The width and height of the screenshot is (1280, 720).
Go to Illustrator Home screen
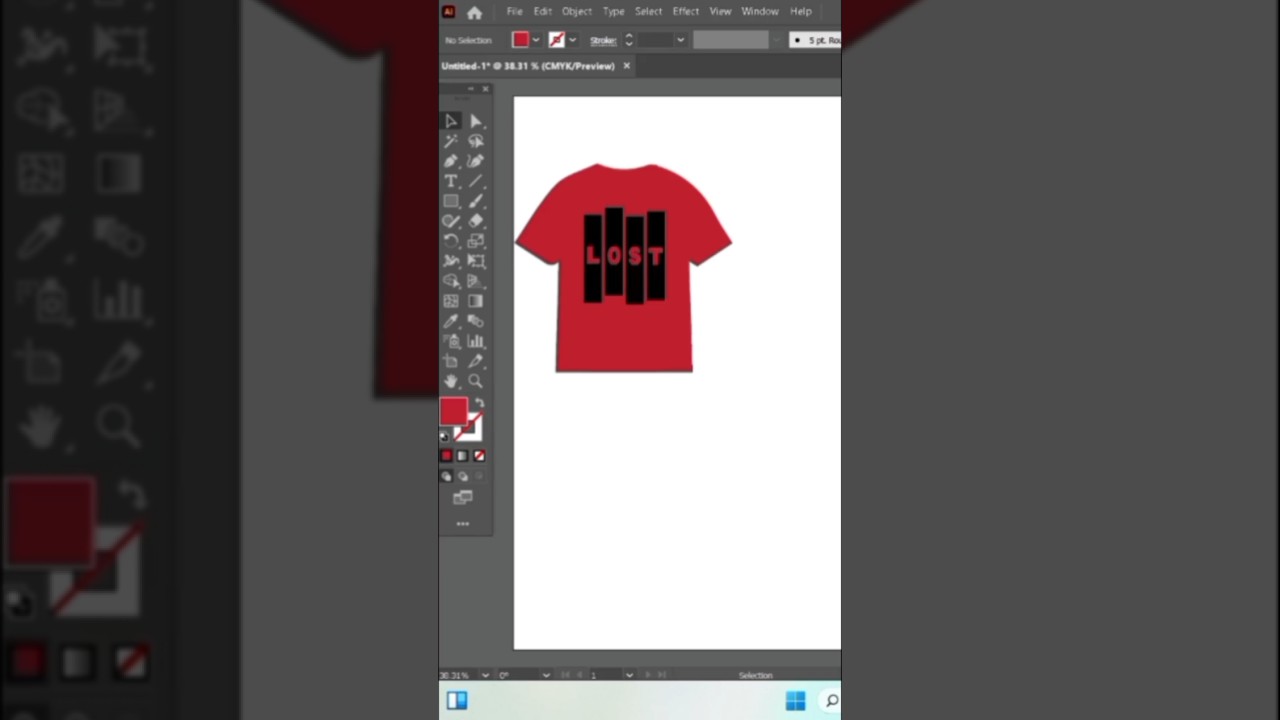point(474,12)
